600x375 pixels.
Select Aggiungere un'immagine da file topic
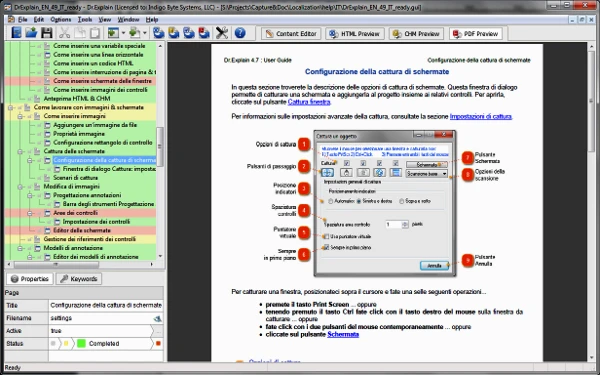[95, 125]
